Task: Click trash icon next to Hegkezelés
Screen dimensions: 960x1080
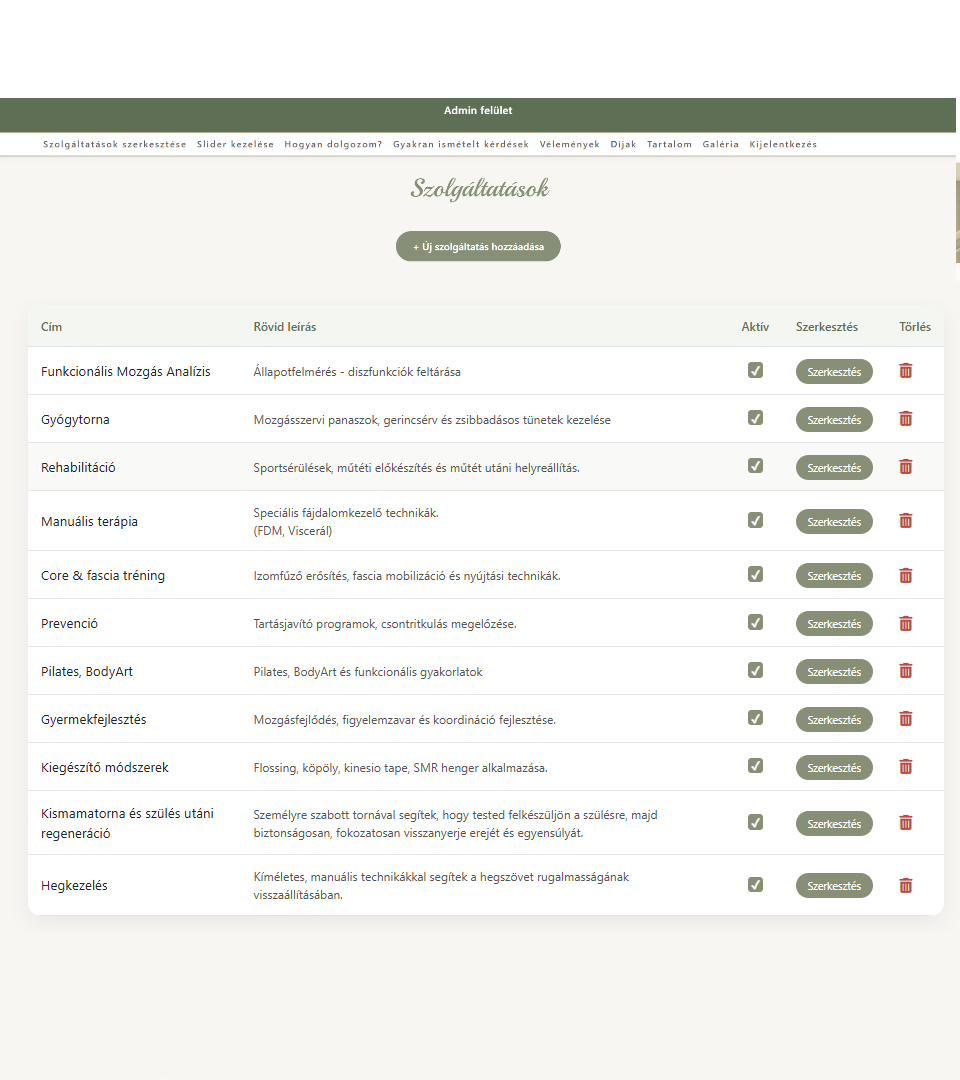Action: [905, 885]
